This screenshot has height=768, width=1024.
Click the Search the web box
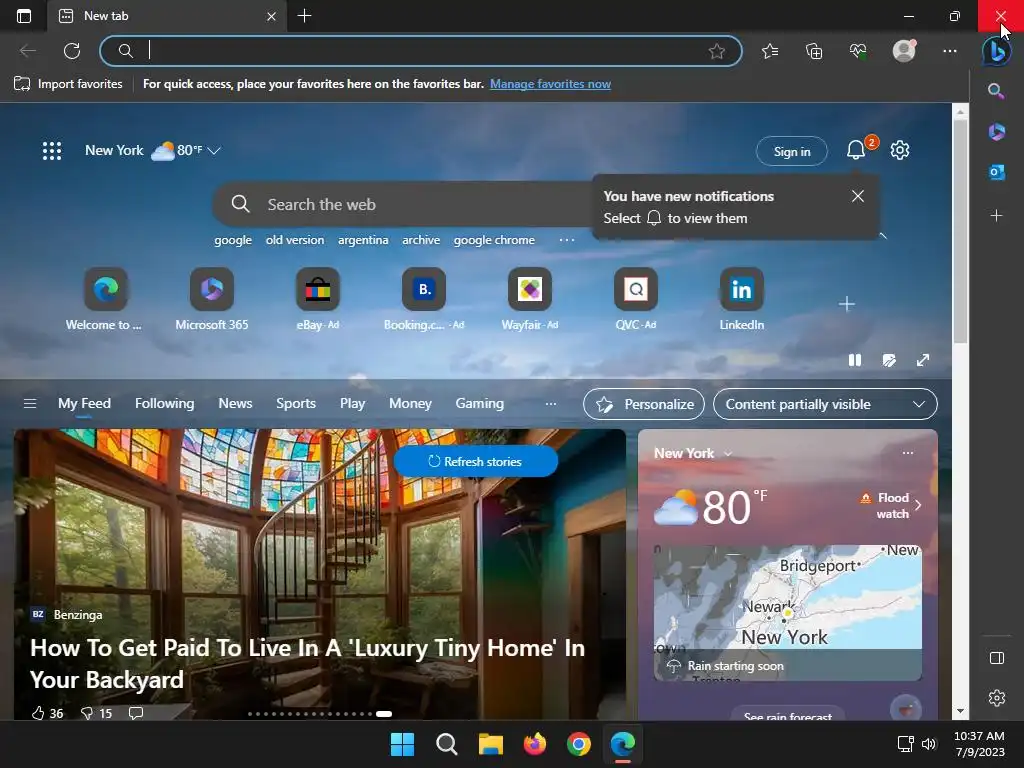(x=402, y=204)
